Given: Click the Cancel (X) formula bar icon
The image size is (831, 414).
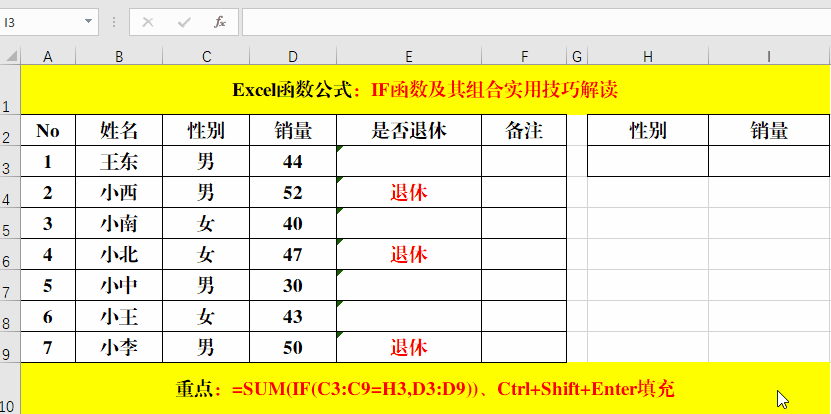Looking at the screenshot, I should click(148, 22).
